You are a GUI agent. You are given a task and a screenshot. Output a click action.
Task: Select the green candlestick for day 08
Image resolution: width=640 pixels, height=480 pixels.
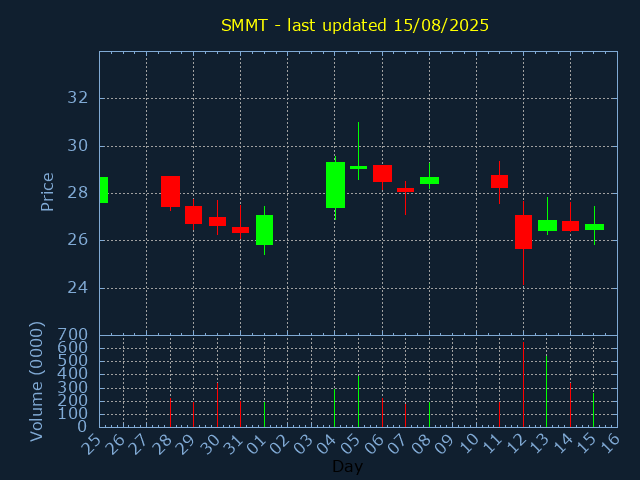point(429,180)
